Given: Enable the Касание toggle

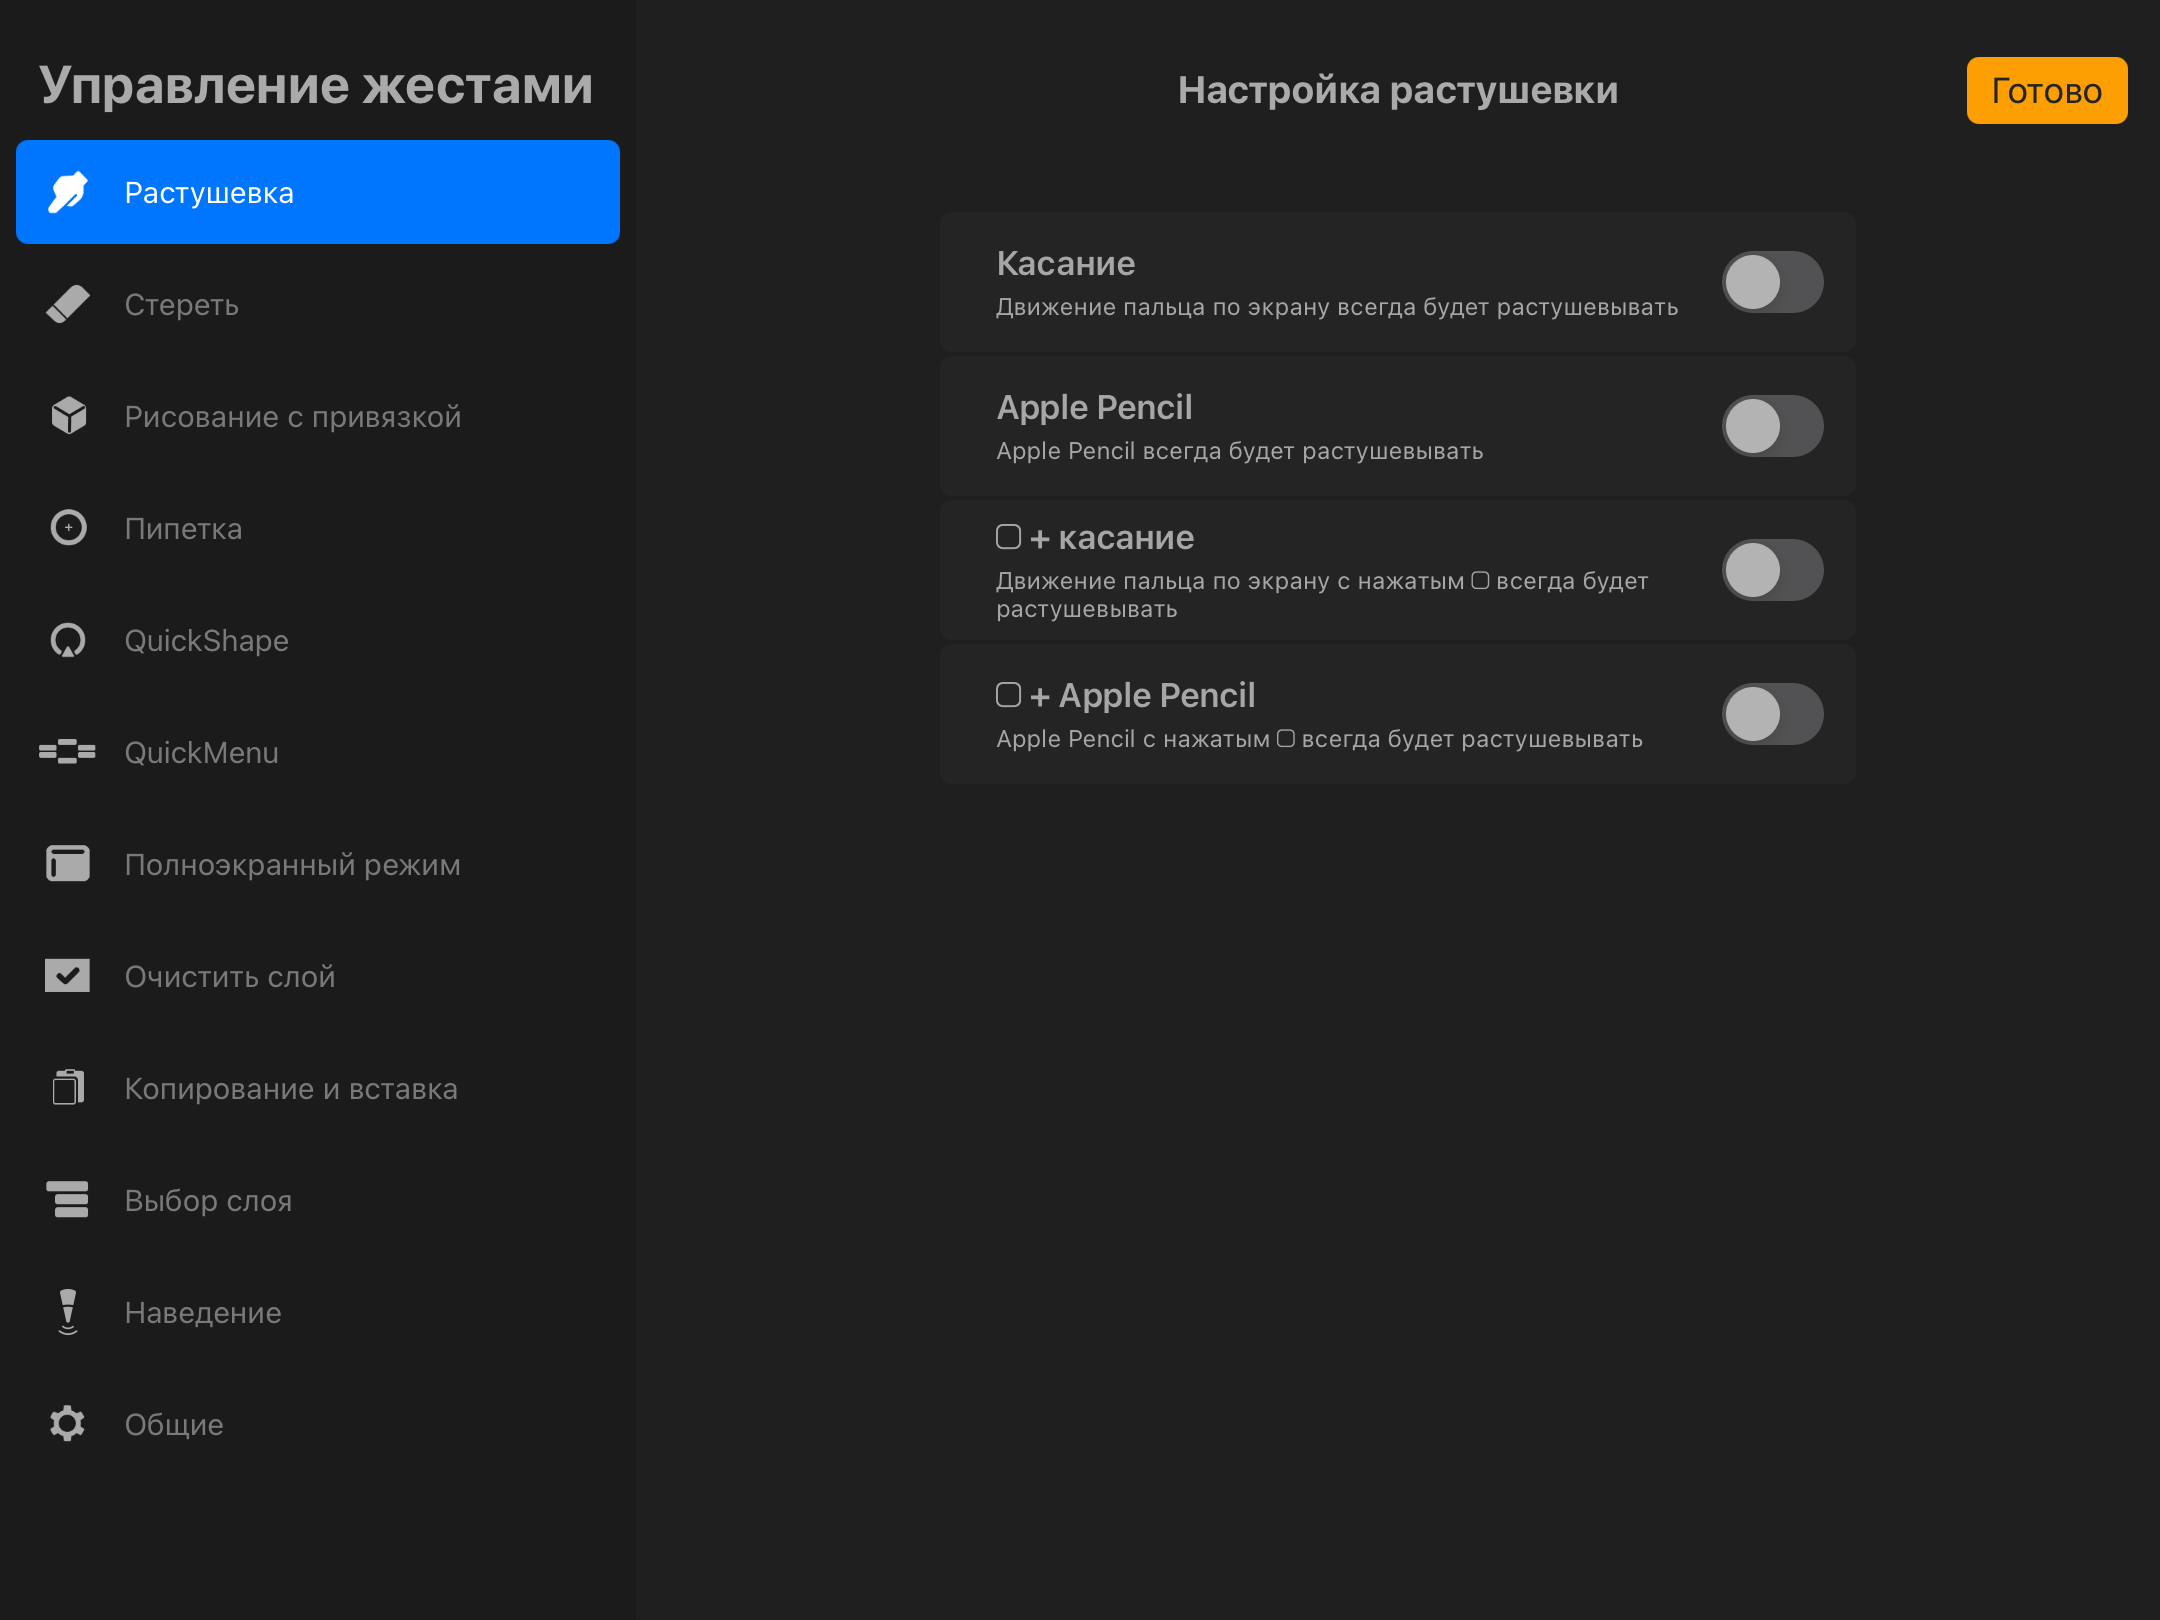Looking at the screenshot, I should [x=1772, y=282].
